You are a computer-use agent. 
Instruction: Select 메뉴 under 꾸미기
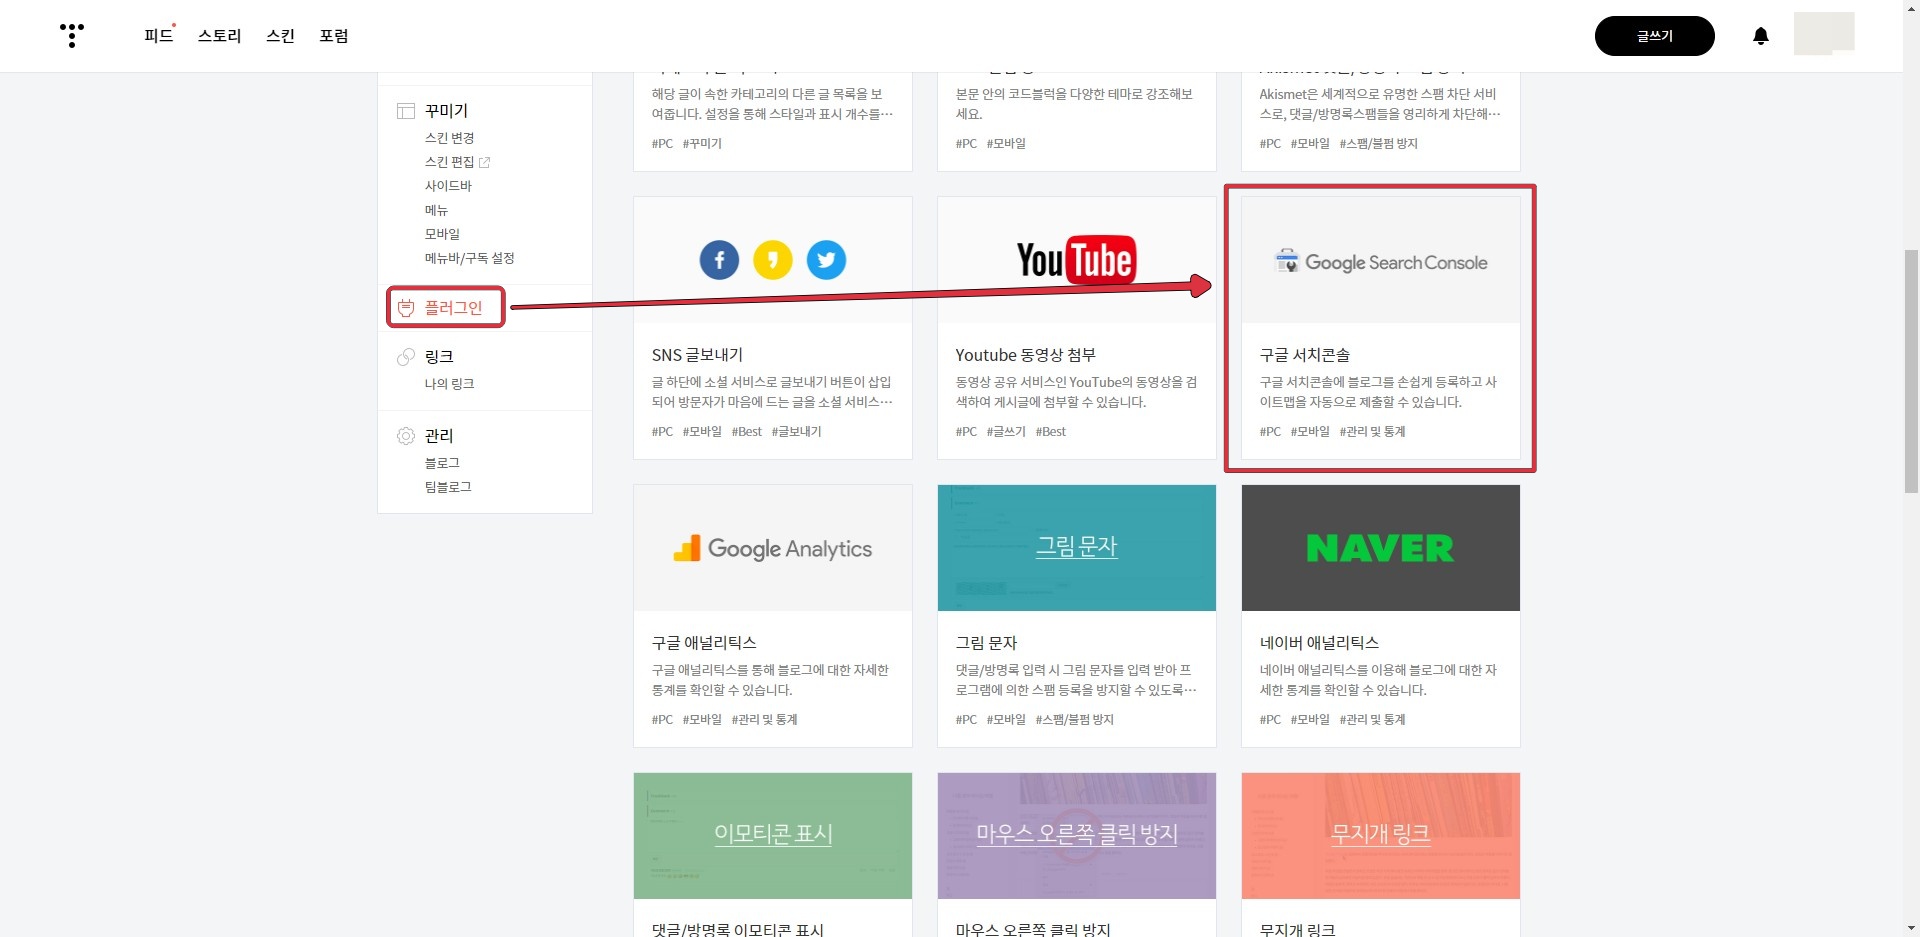(x=436, y=210)
